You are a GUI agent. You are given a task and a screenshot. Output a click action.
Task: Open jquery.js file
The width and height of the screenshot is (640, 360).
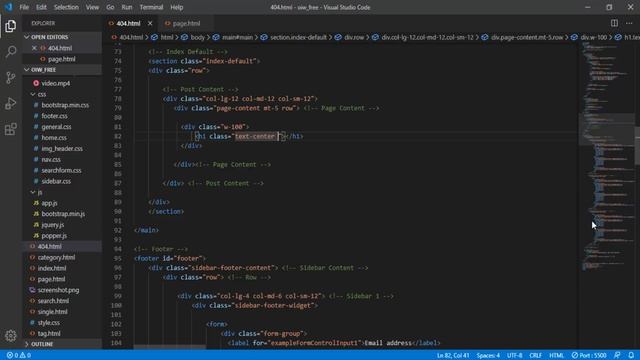[62, 225]
